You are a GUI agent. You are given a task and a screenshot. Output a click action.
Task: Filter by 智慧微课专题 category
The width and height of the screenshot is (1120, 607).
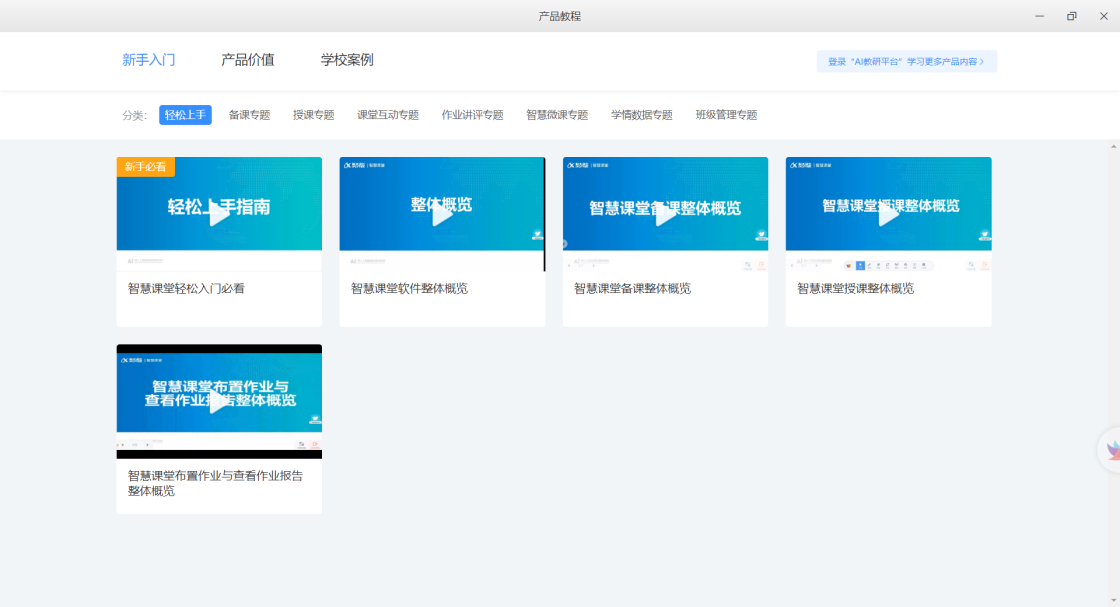point(557,115)
